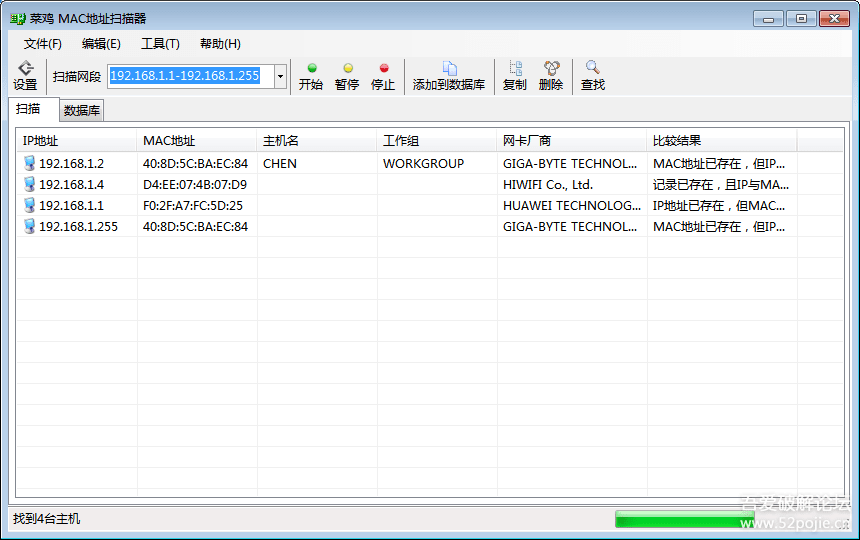Click the HIWIFI Co., Ltd. vendor cell
This screenshot has width=860, height=540.
[547, 185]
